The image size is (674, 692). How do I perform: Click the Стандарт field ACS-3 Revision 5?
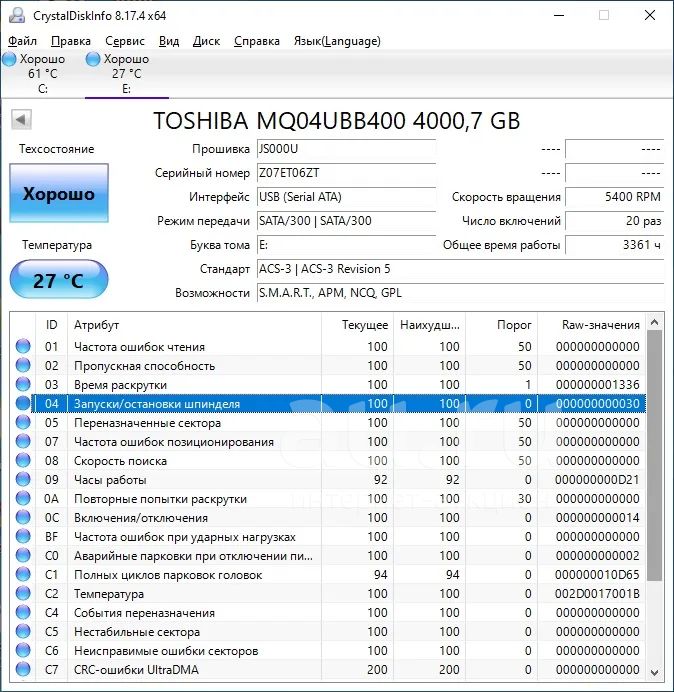click(460, 268)
